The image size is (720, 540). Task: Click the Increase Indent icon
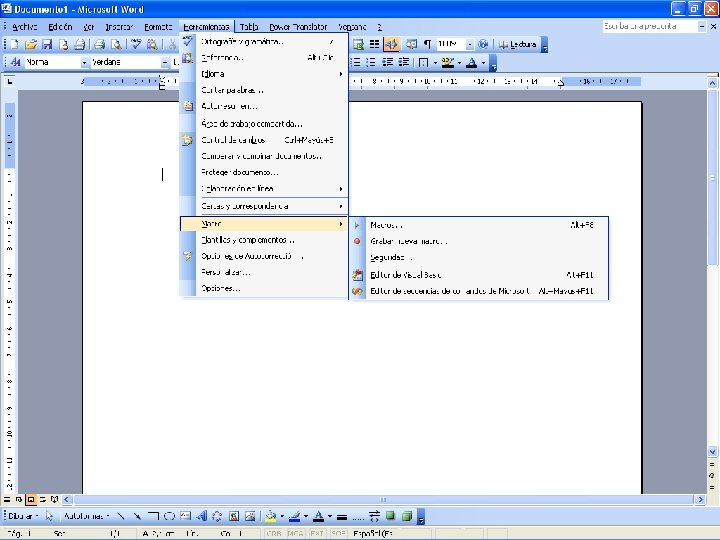[x=404, y=62]
